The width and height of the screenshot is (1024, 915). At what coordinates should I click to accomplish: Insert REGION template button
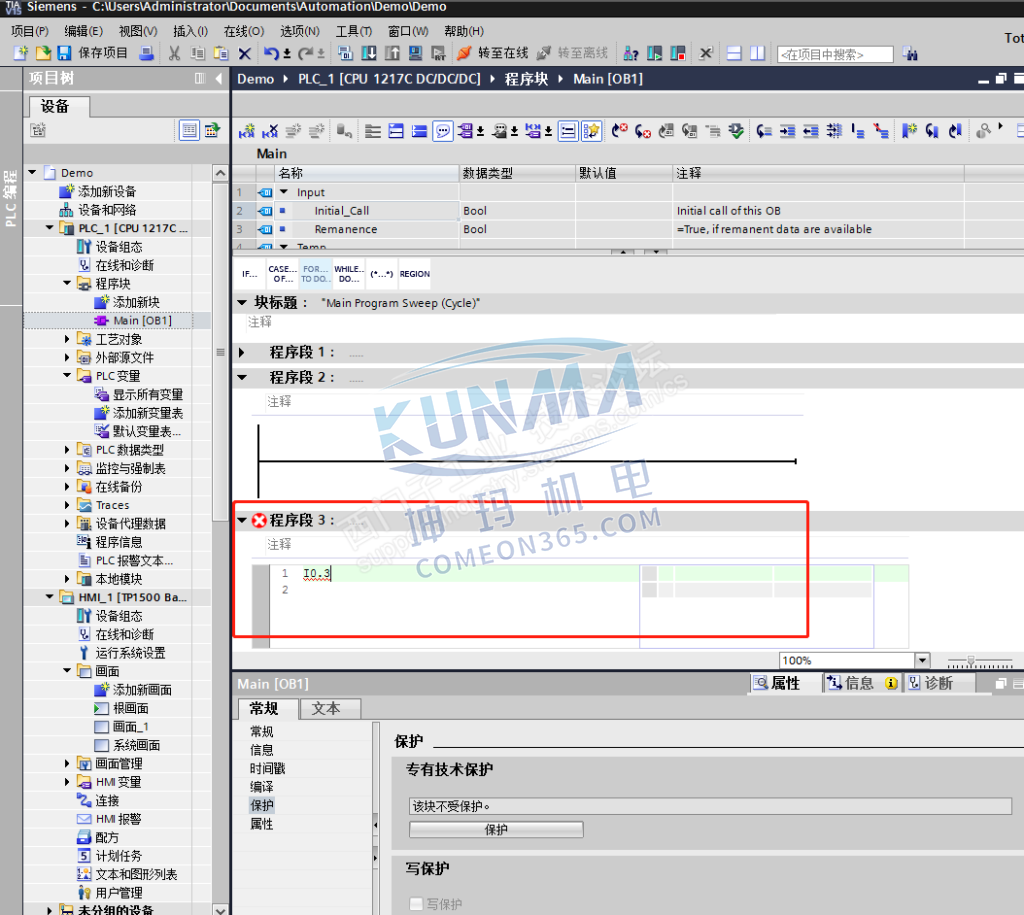tap(415, 274)
